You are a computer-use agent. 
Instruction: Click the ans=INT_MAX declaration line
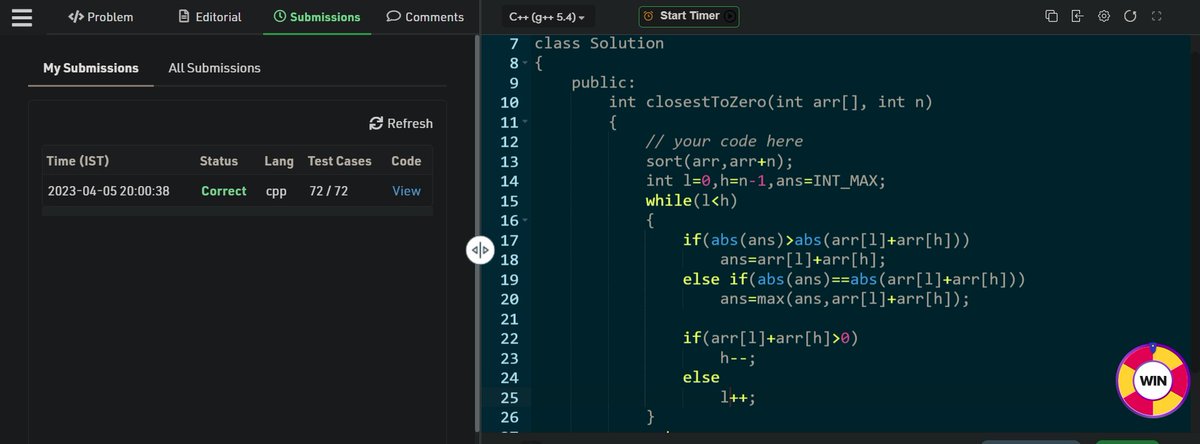point(766,180)
